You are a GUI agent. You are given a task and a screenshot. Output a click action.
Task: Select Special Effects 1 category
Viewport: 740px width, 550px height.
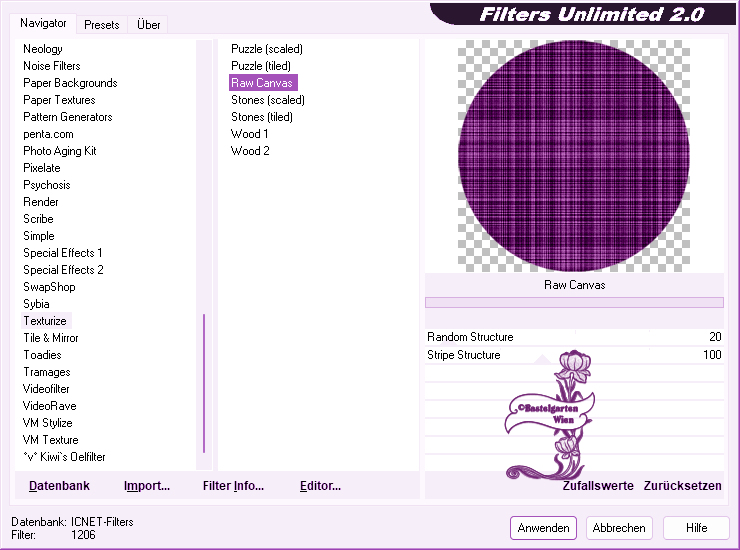coord(62,253)
